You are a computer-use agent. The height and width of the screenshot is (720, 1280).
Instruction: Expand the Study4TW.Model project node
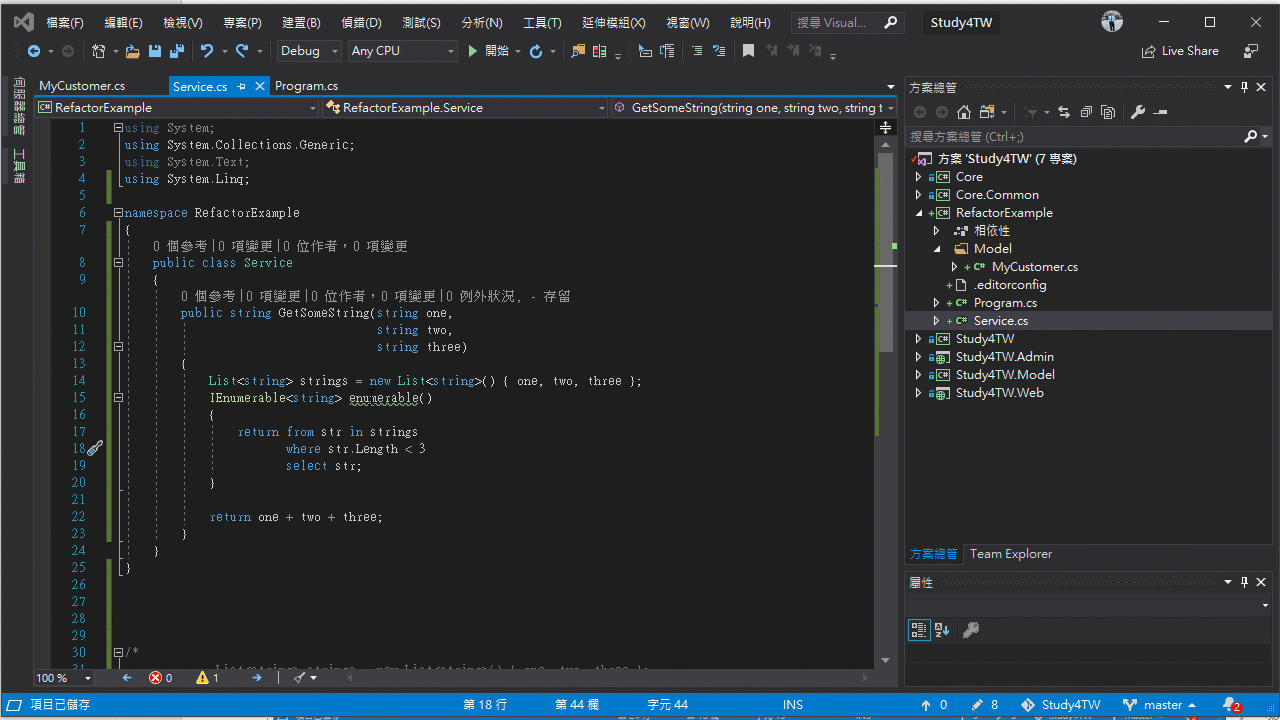tap(918, 374)
